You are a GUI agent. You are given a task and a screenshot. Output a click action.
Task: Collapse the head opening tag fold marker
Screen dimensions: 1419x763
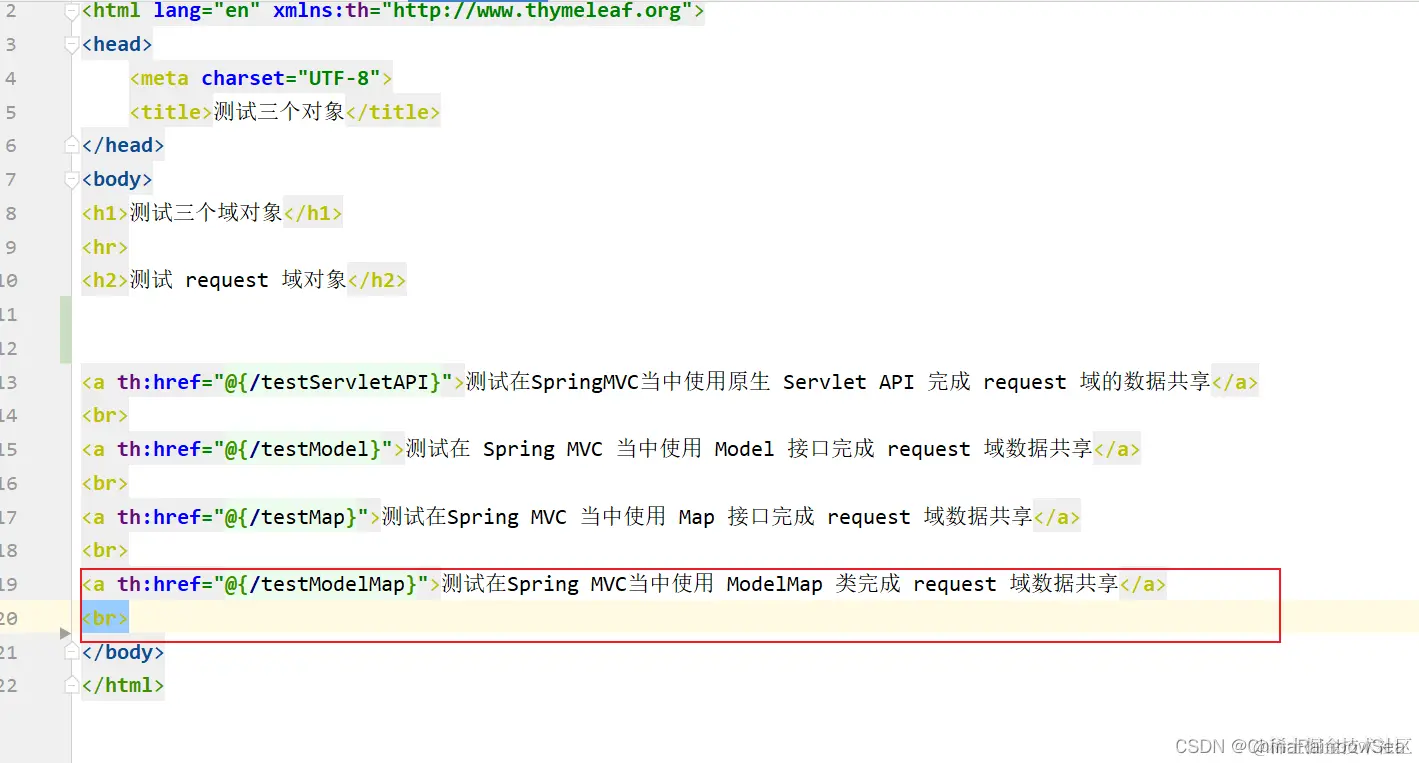(71, 45)
